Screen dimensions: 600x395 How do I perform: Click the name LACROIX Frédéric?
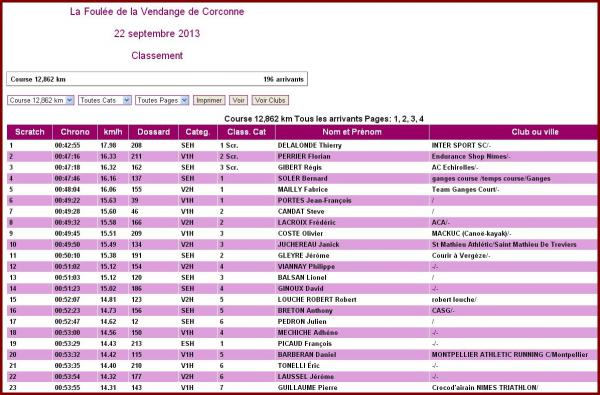307,223
